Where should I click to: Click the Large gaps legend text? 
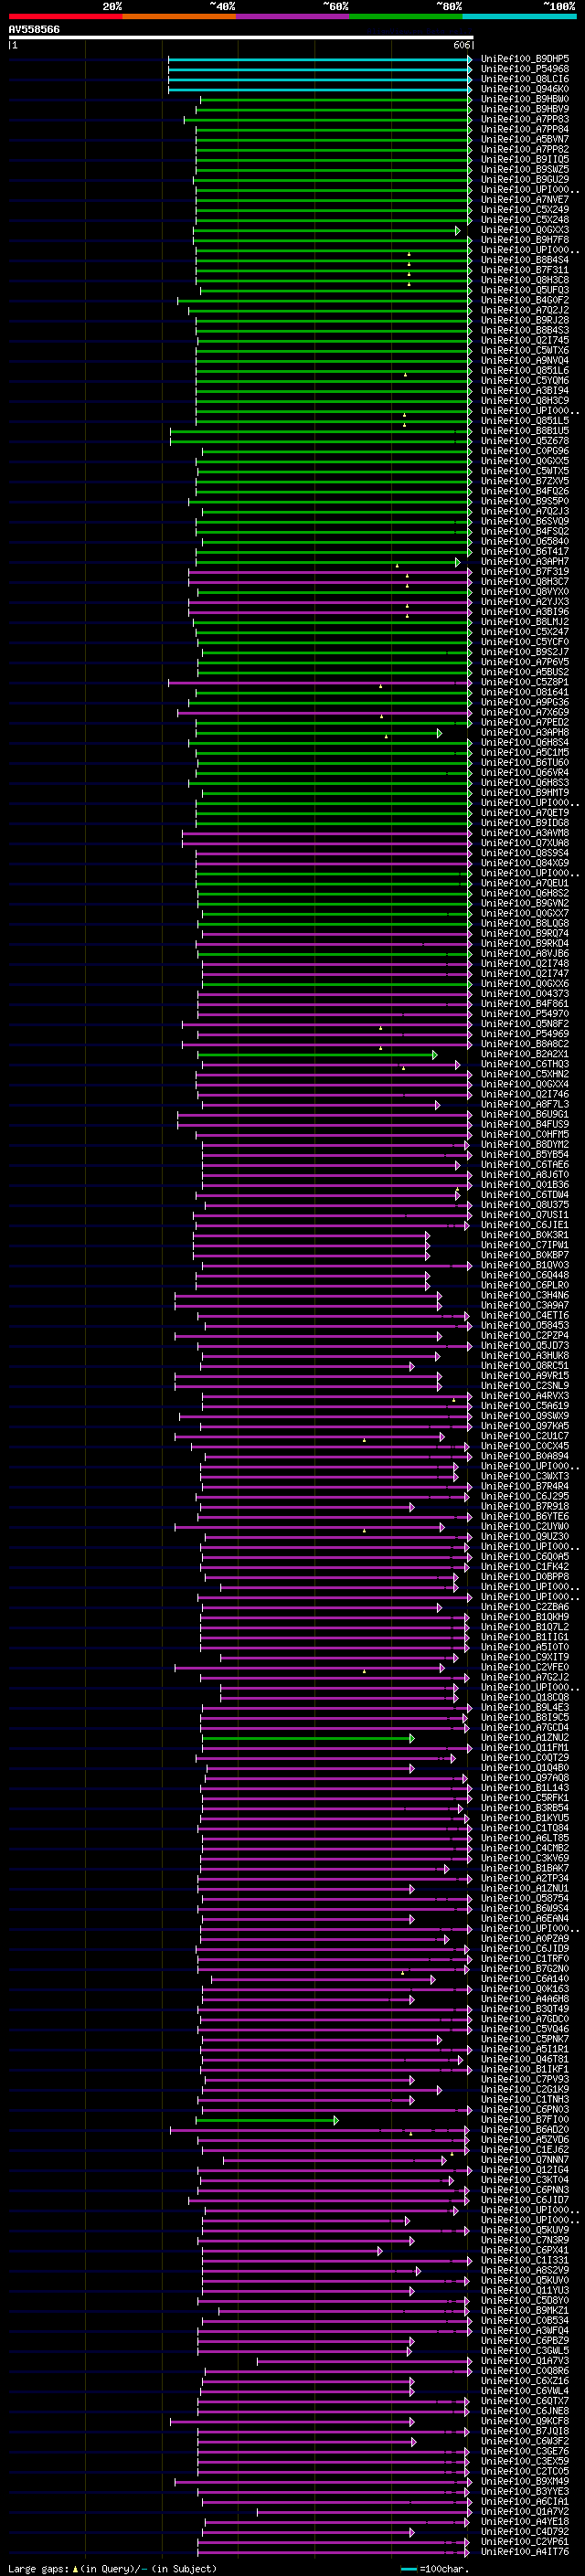point(112,2568)
